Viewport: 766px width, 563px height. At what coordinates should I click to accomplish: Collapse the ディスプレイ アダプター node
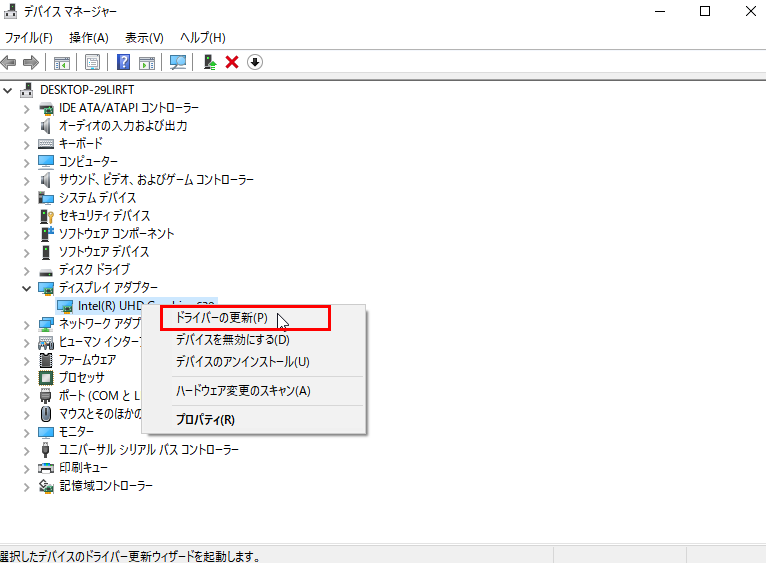tap(26, 288)
